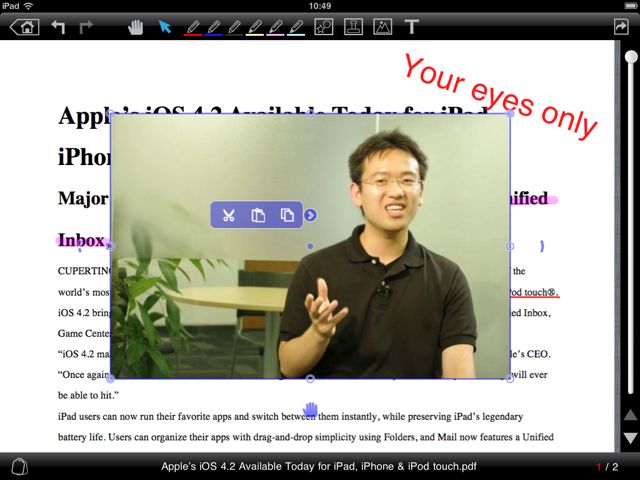Screen dimensions: 640x480
Task: Go to previous page up arrow
Action: point(630,416)
